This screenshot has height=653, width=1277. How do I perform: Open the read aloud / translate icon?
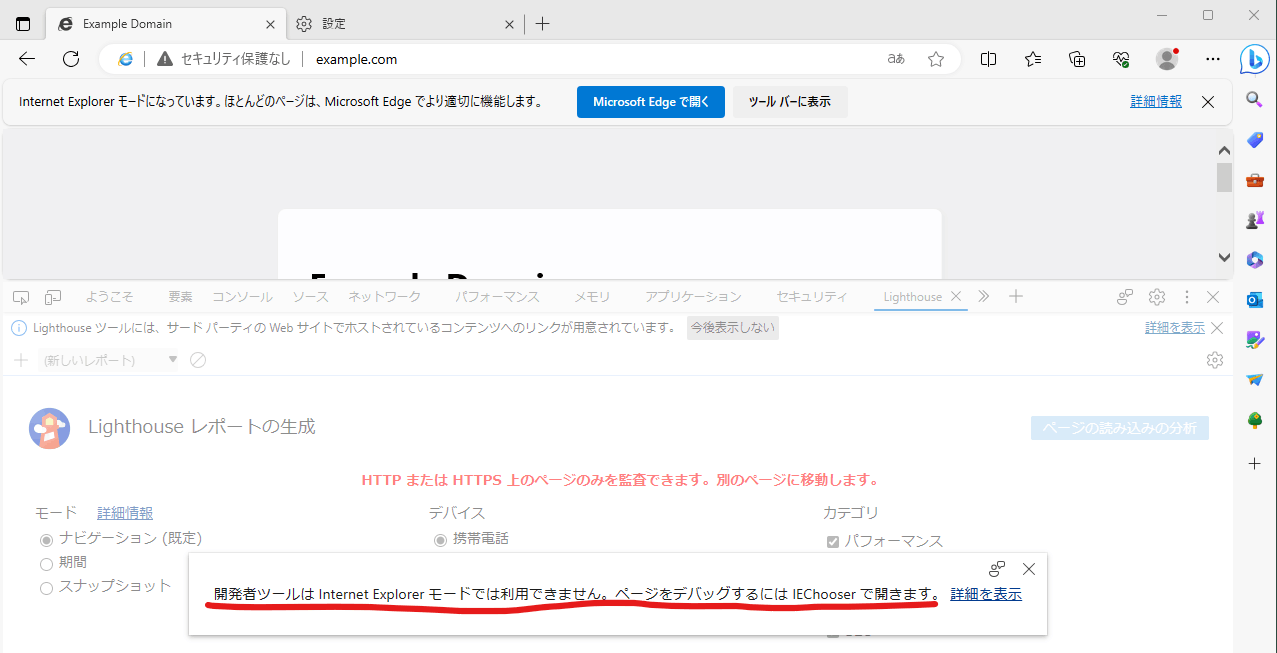(896, 59)
